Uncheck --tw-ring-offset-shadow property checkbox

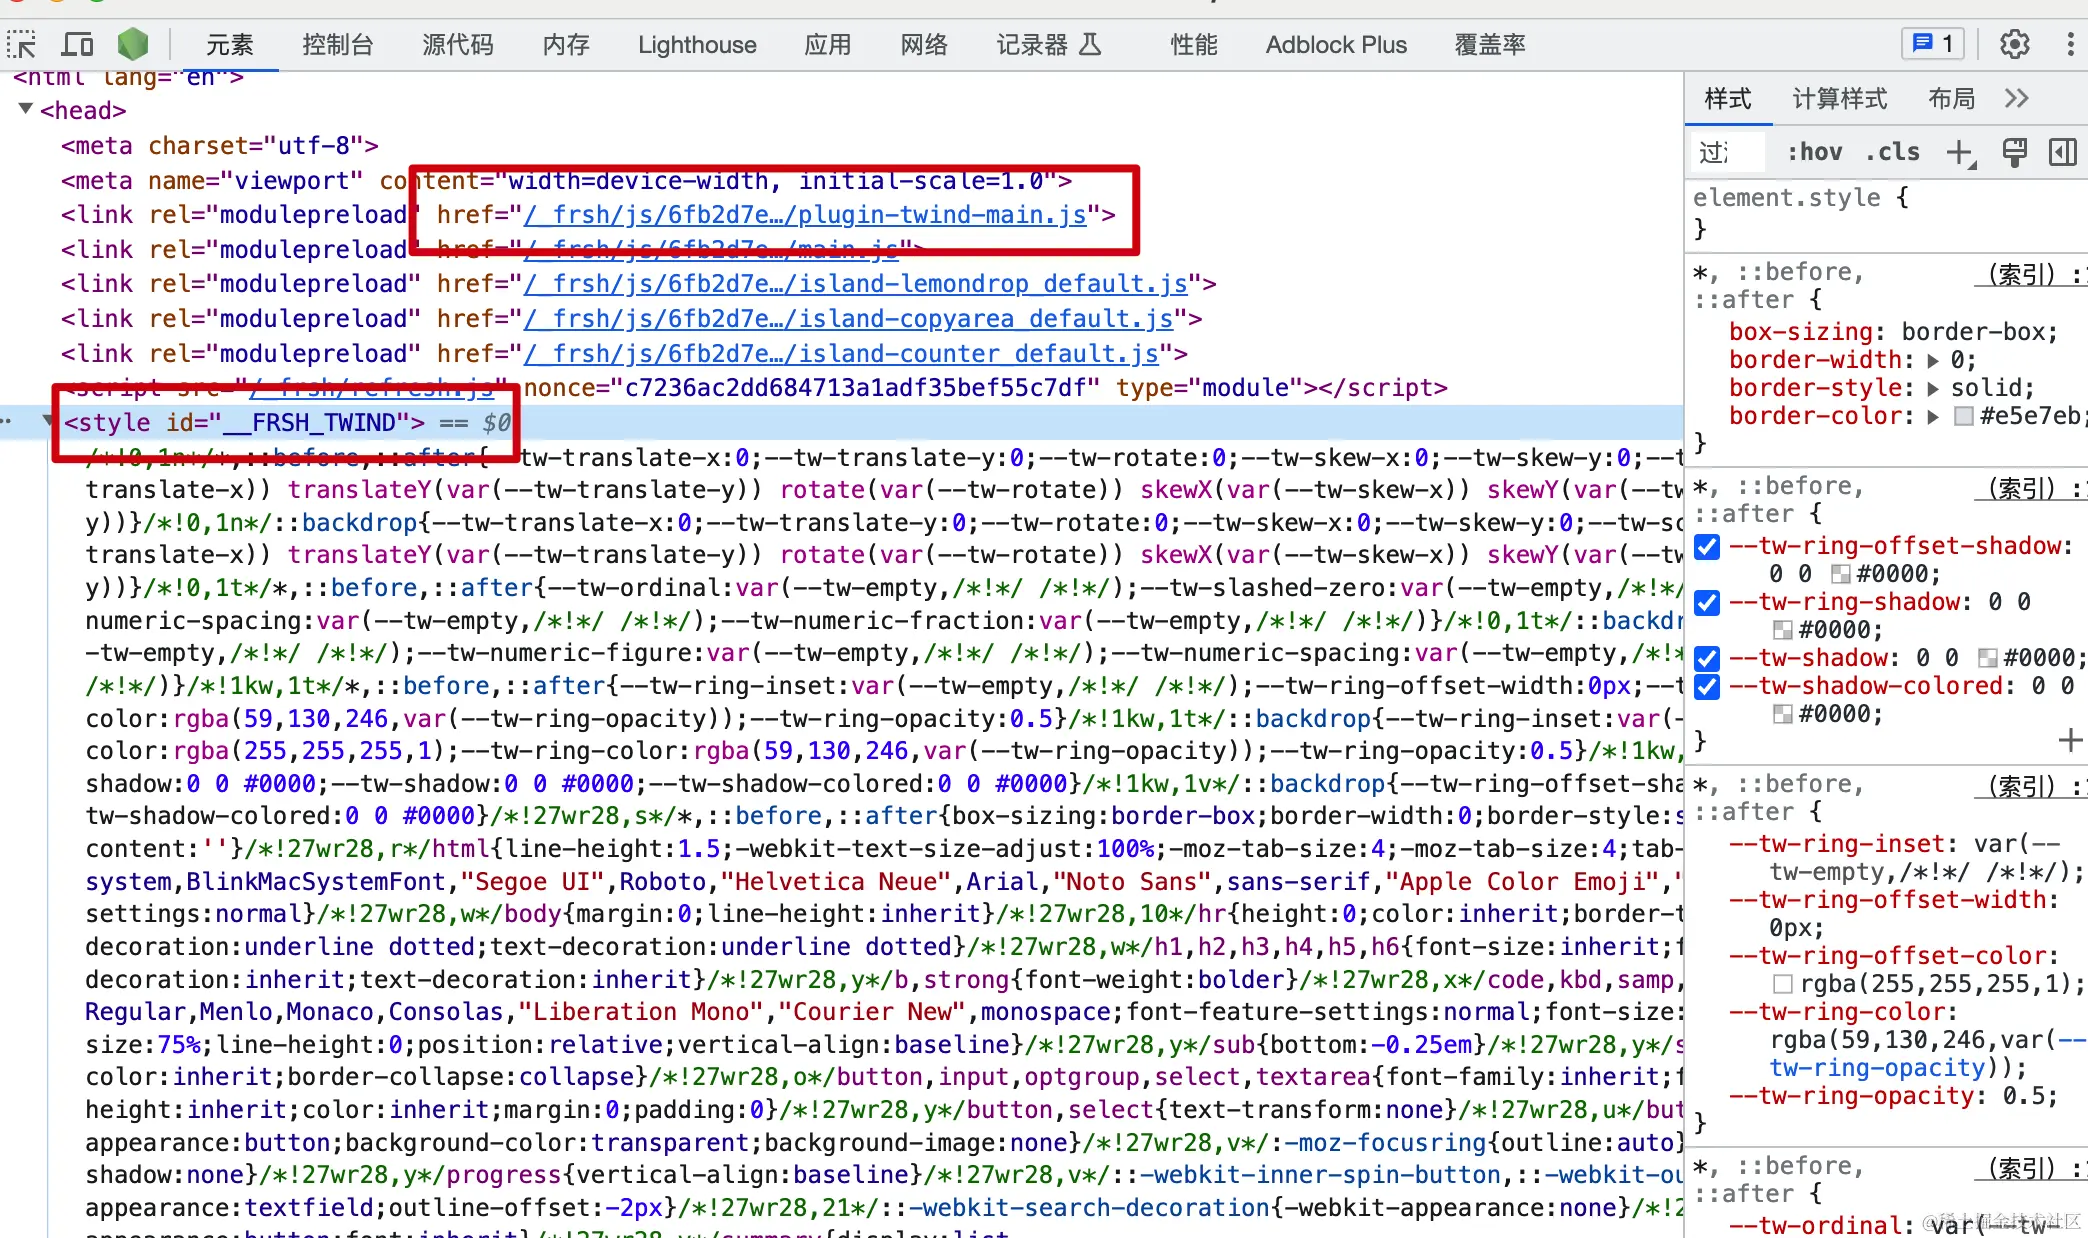(x=1708, y=547)
